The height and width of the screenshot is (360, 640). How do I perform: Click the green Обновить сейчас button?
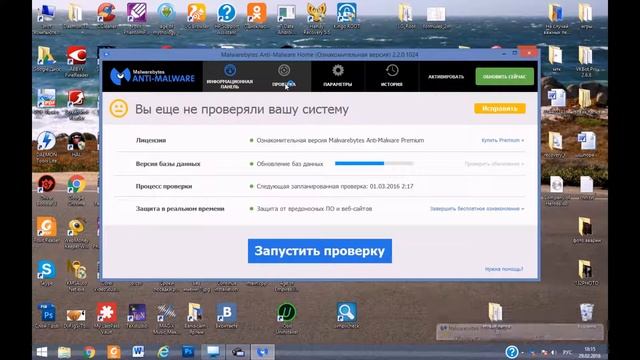coord(504,76)
